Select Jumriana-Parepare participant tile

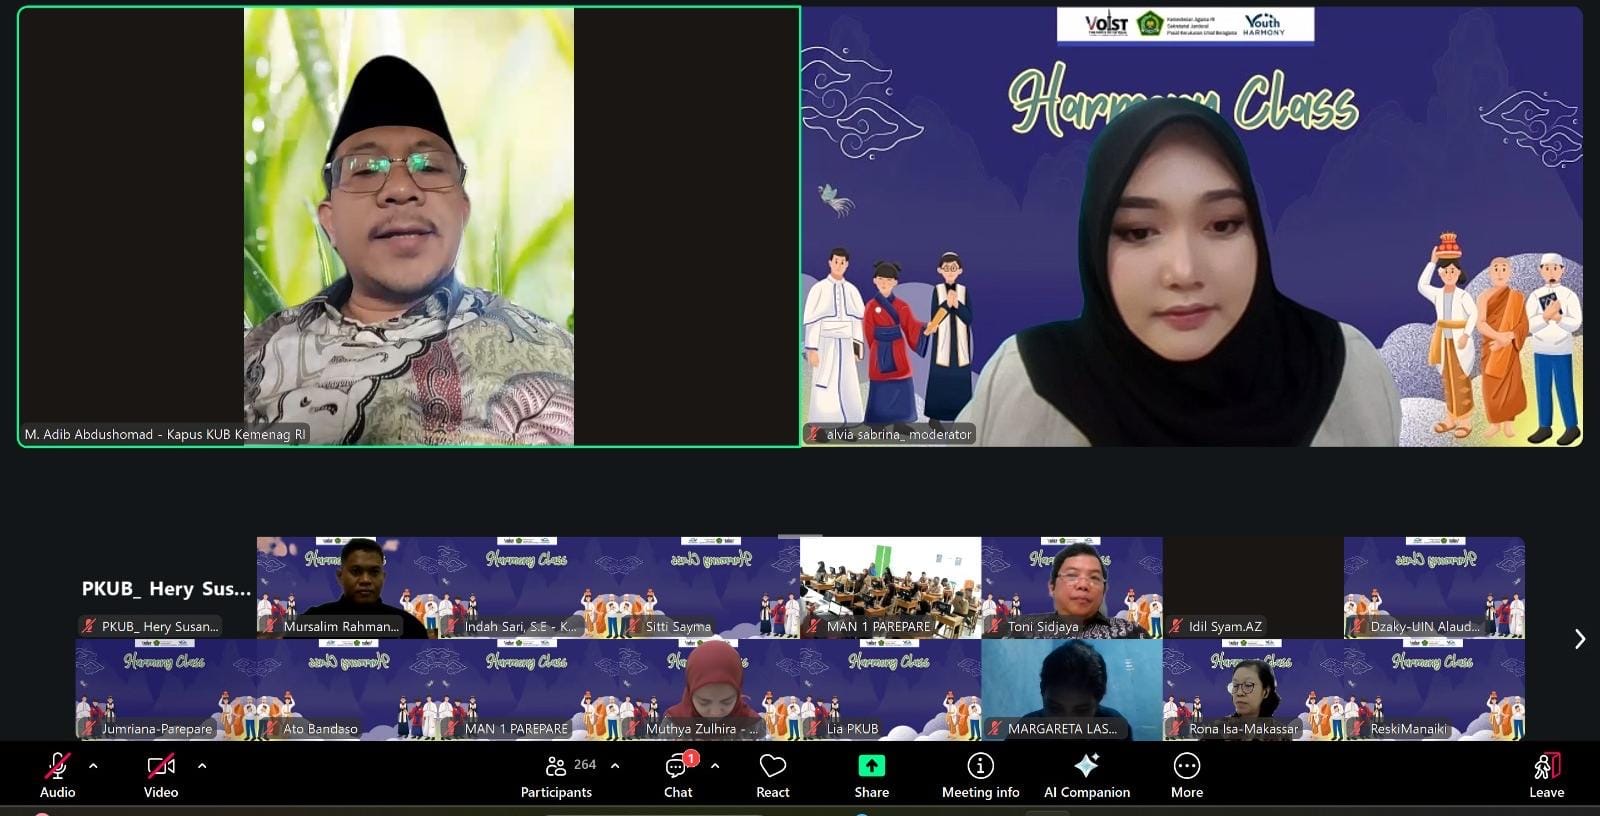point(166,690)
